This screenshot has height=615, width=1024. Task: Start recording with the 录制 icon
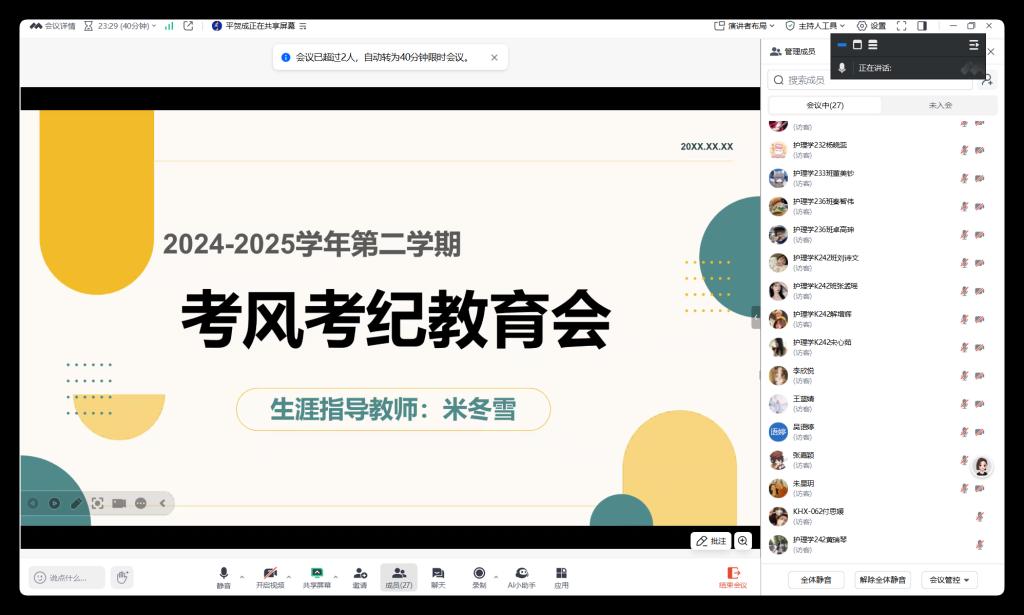479,576
